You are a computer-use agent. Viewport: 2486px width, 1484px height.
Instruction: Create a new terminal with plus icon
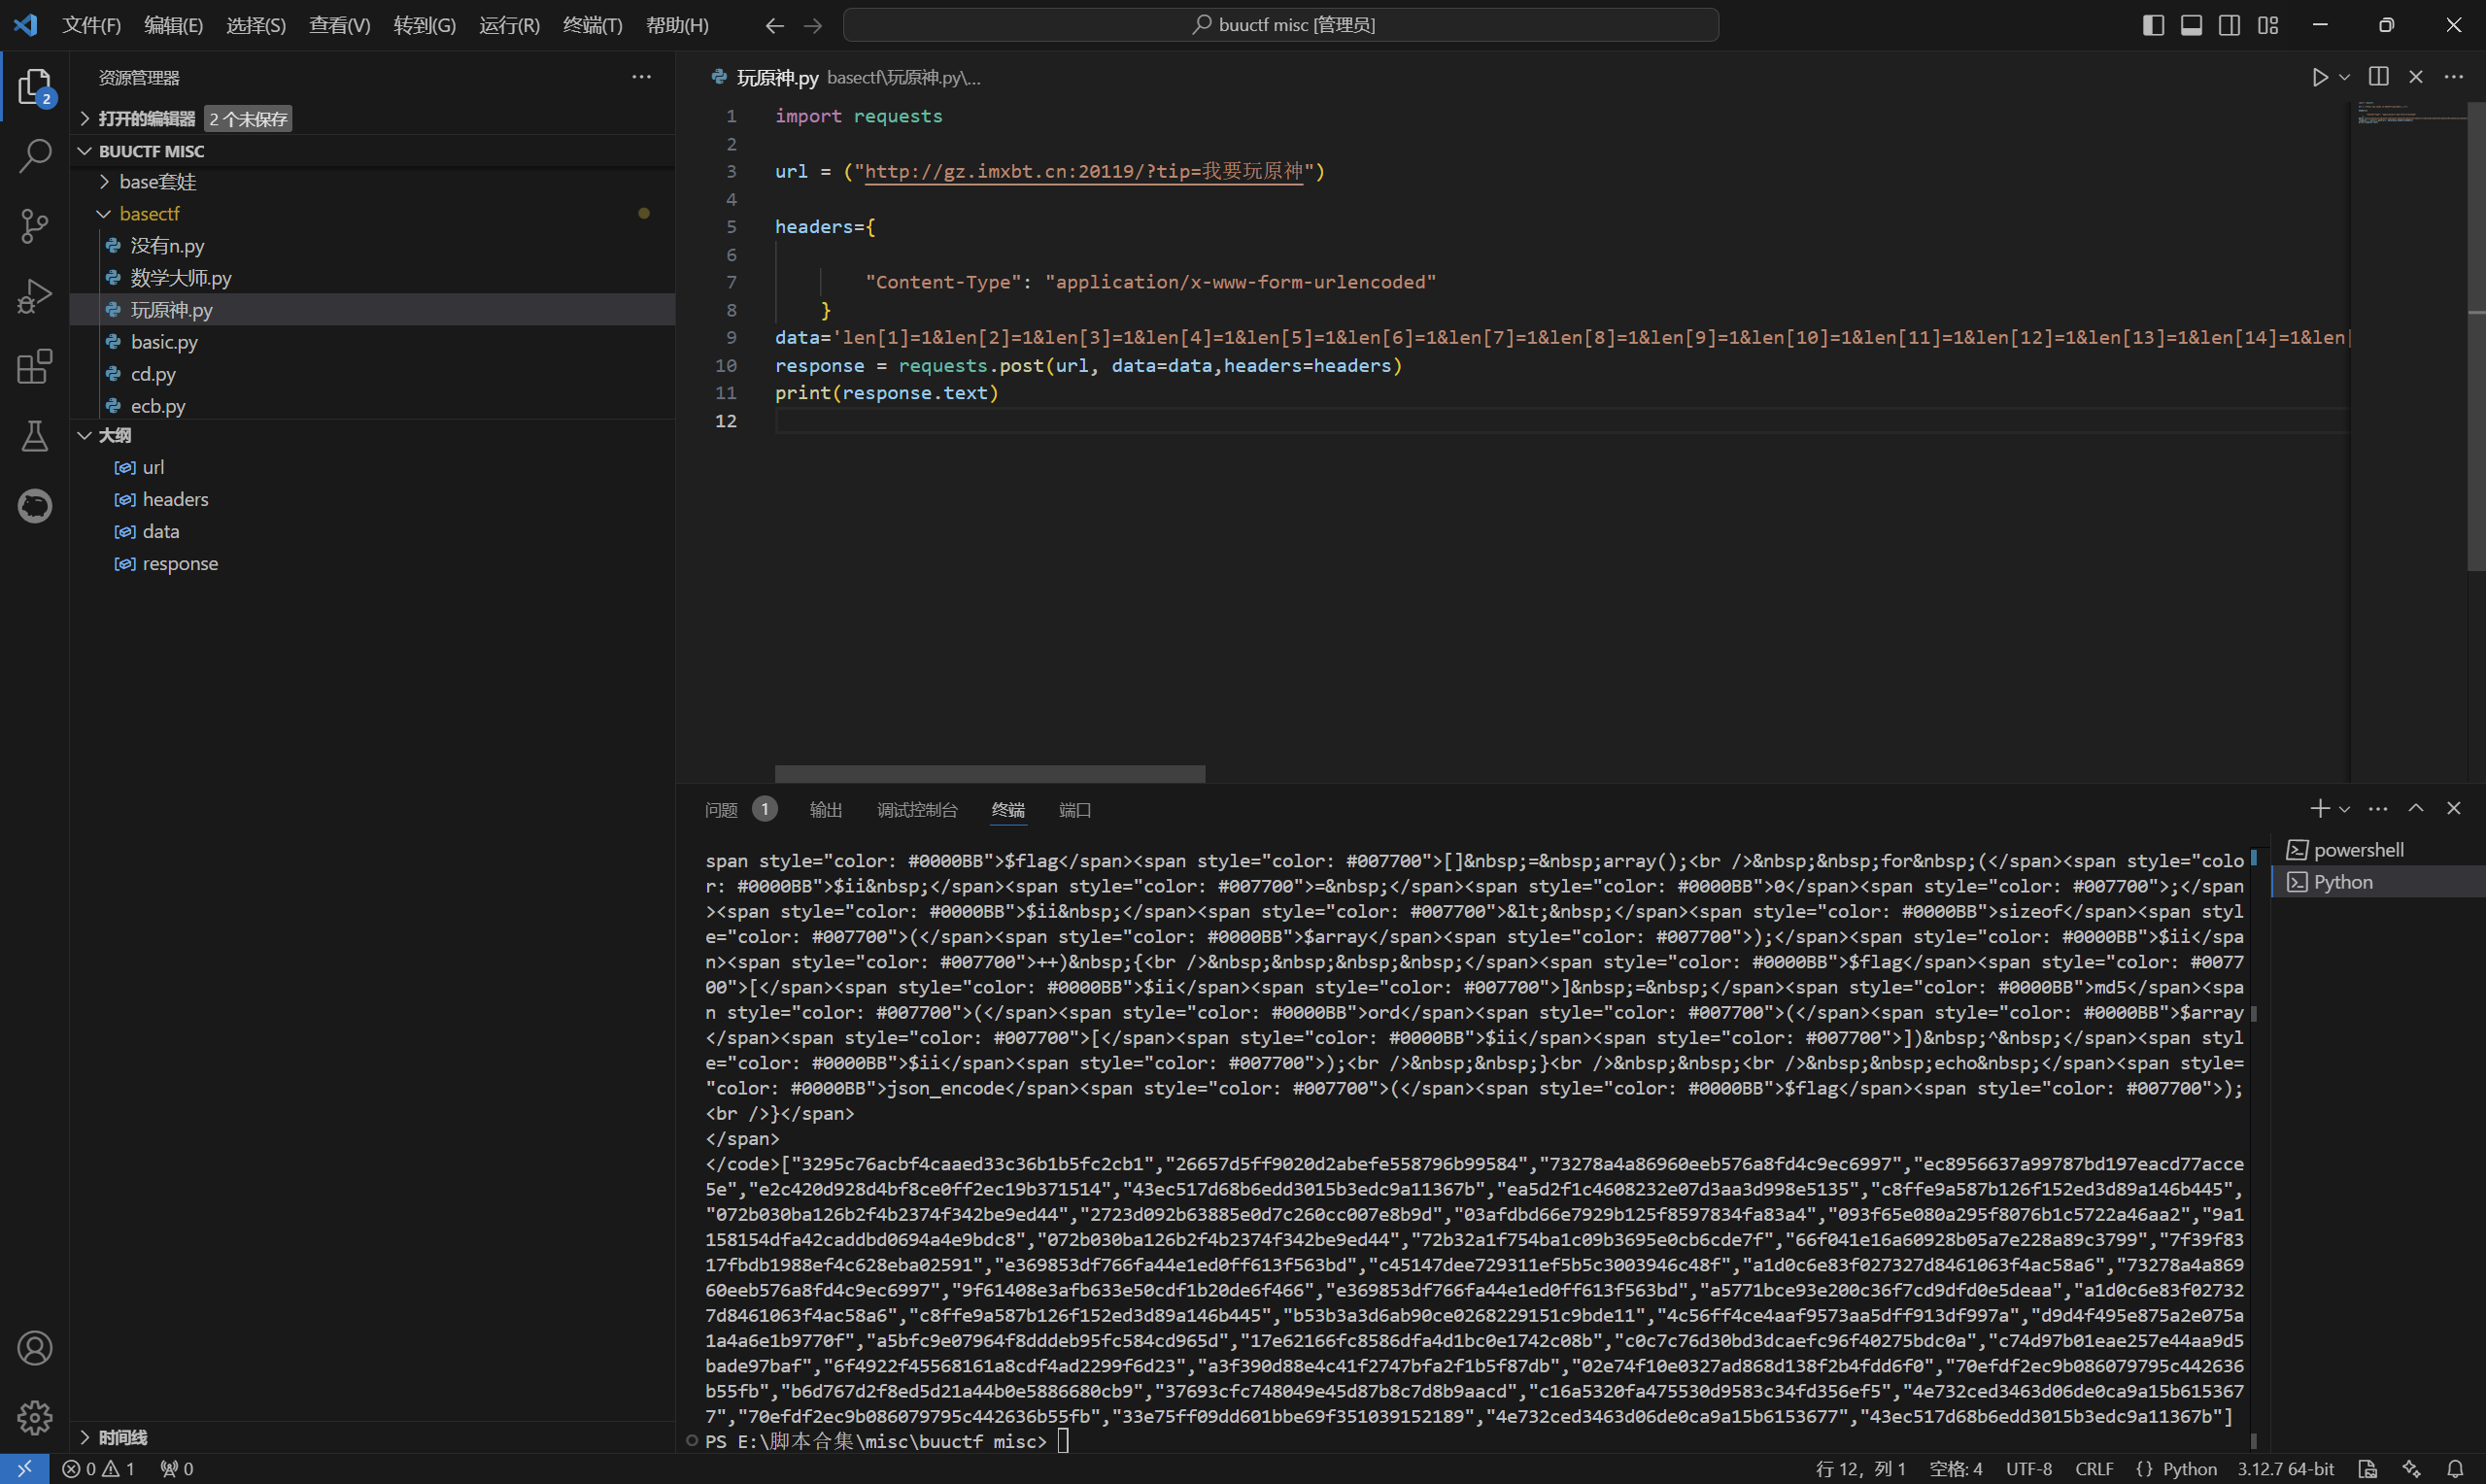click(x=2320, y=808)
